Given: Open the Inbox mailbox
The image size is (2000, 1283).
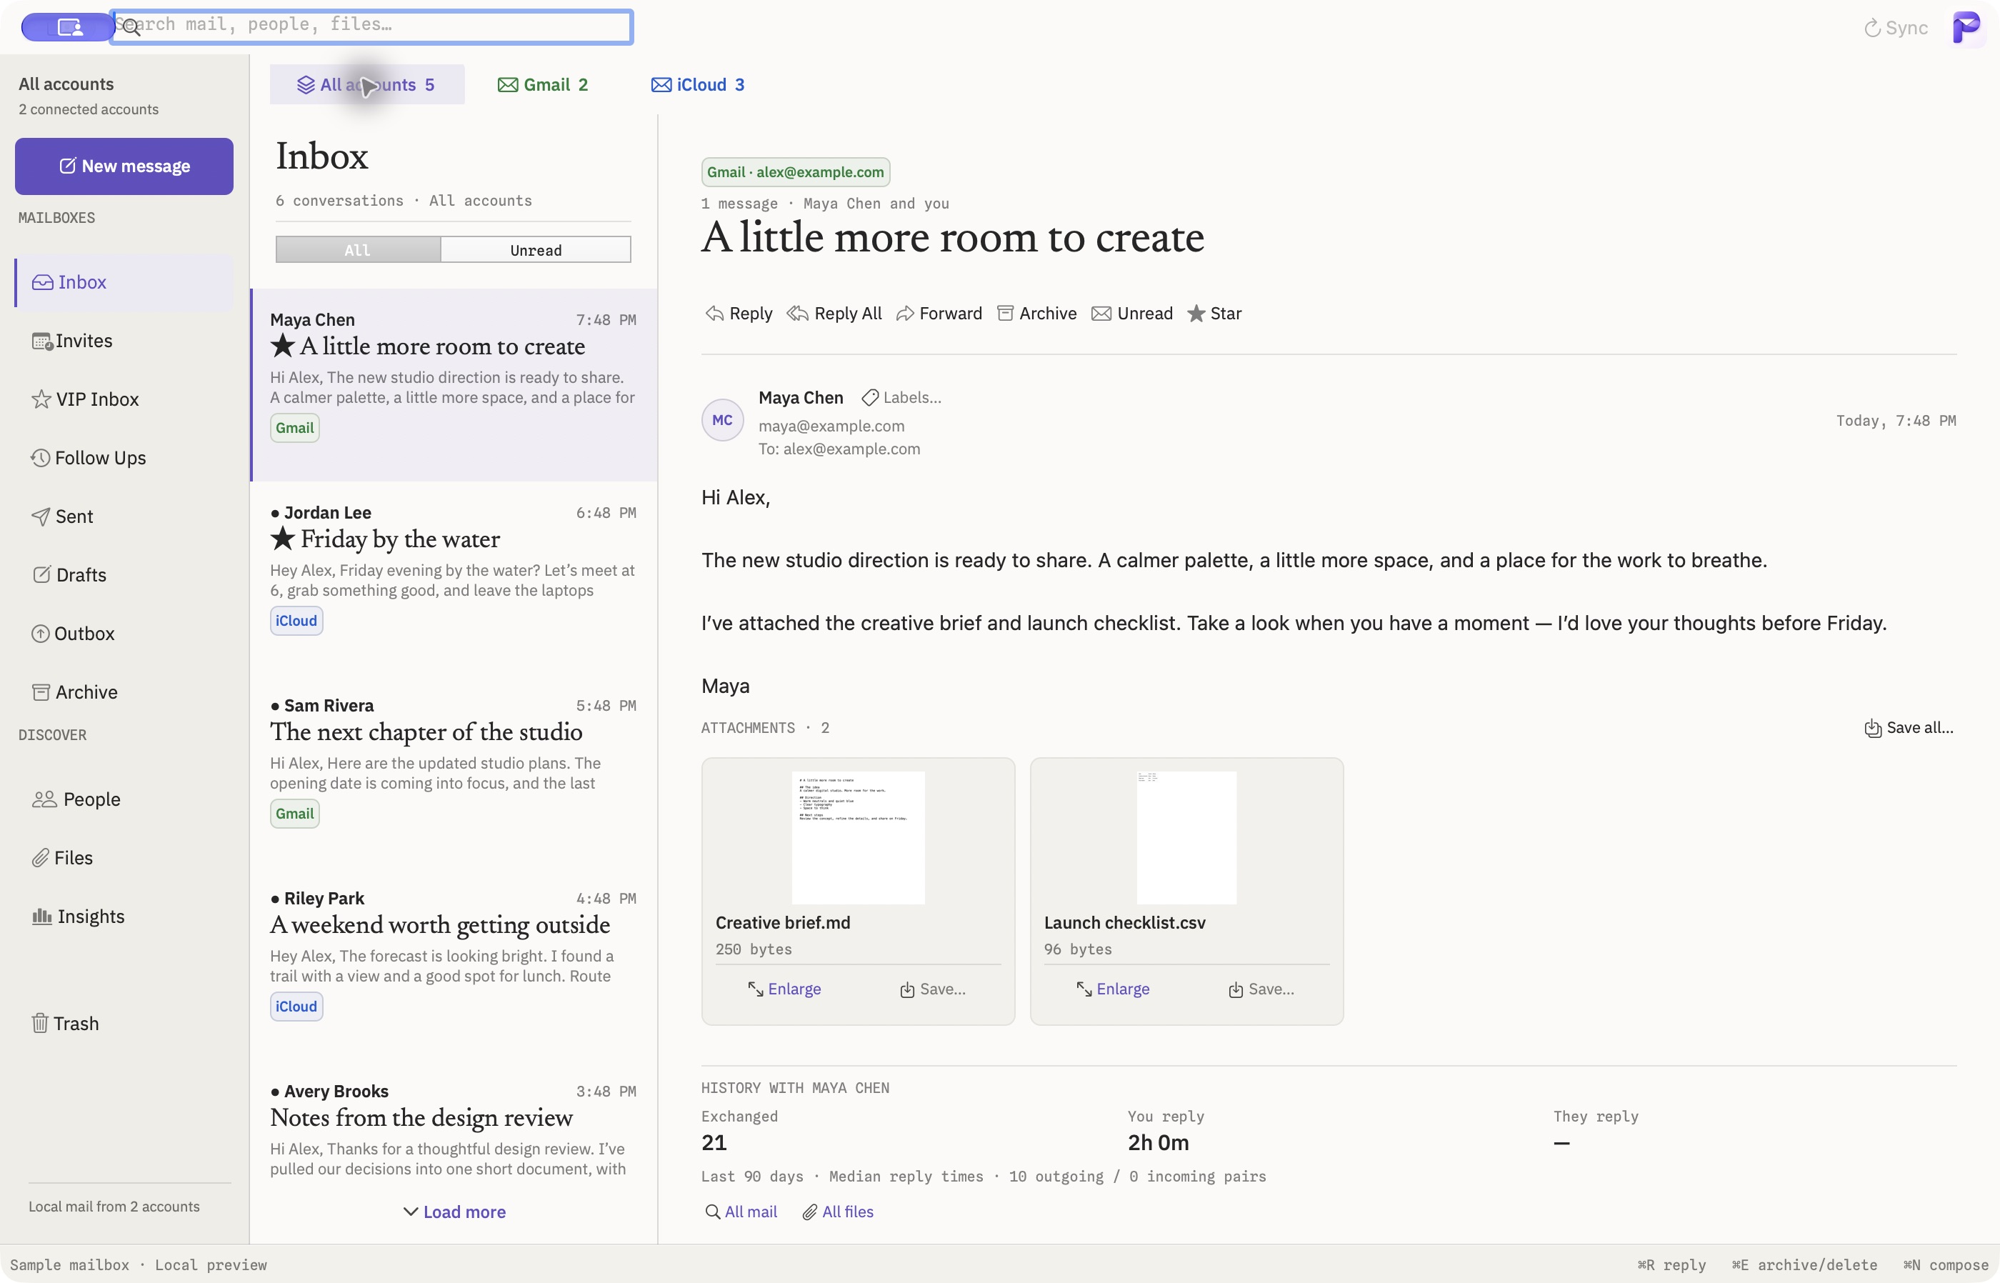Looking at the screenshot, I should tap(124, 282).
